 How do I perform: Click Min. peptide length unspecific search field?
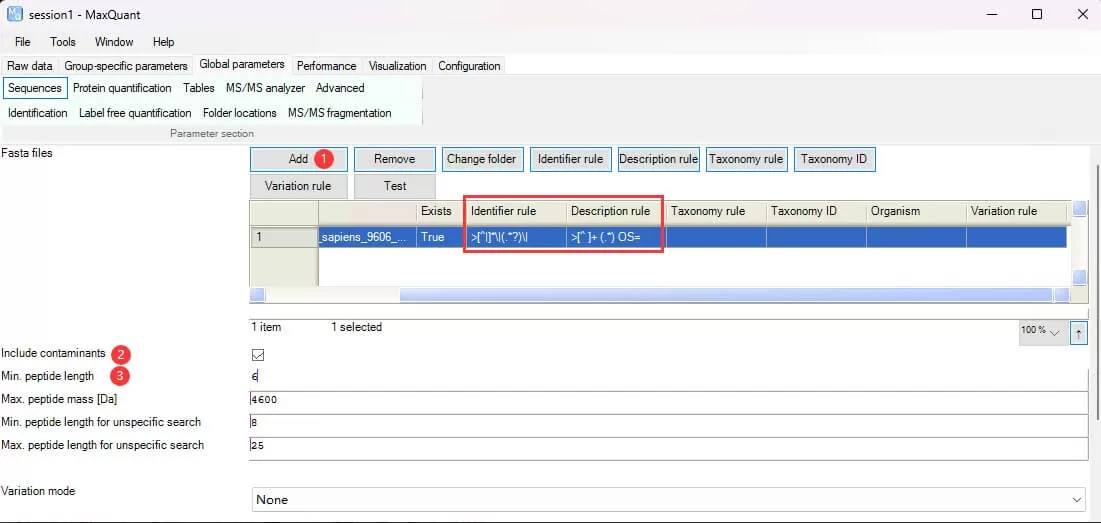point(668,423)
